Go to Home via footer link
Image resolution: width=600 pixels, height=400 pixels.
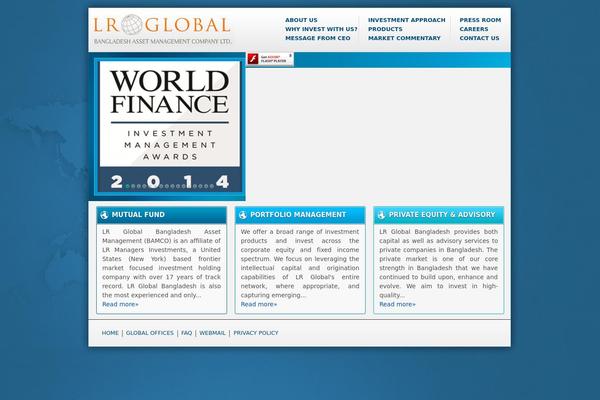[x=110, y=333]
